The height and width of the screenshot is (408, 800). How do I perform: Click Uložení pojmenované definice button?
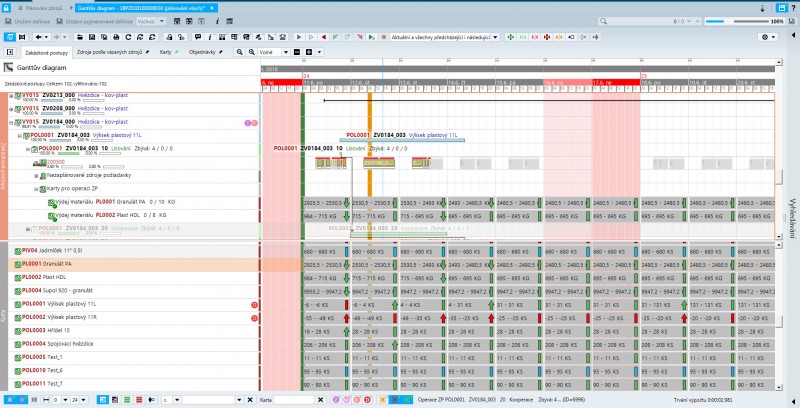pos(83,20)
